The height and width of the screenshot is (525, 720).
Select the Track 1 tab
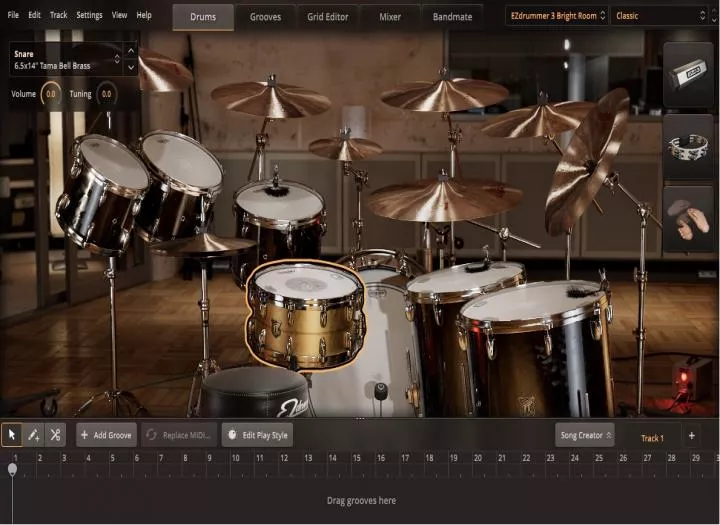(652, 438)
